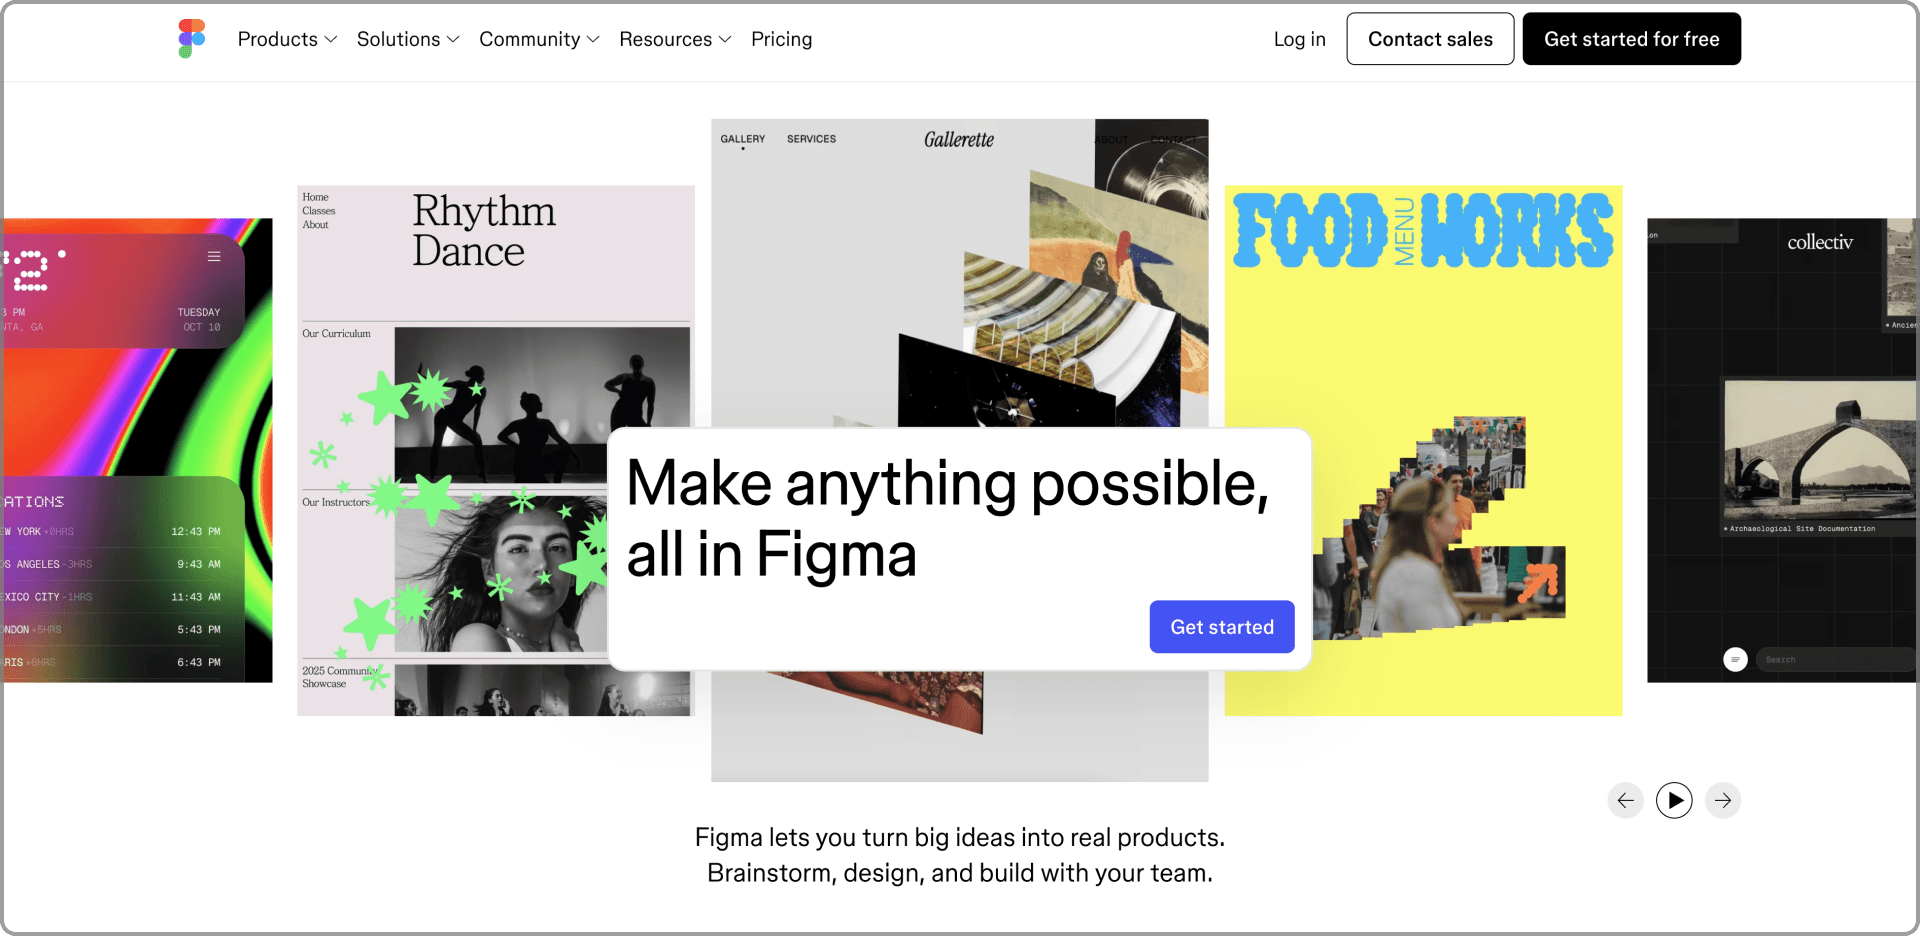Click the Search field in collectiv card

pyautogui.click(x=1834, y=659)
